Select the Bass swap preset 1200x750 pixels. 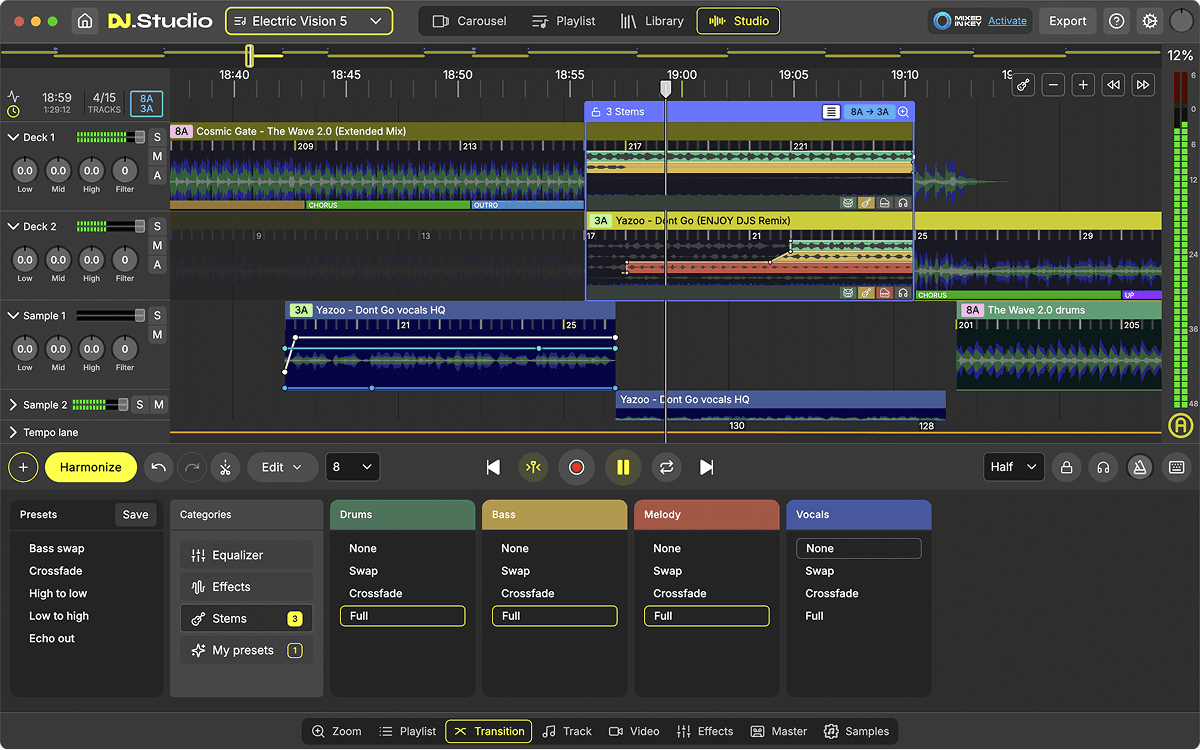pyautogui.click(x=57, y=548)
